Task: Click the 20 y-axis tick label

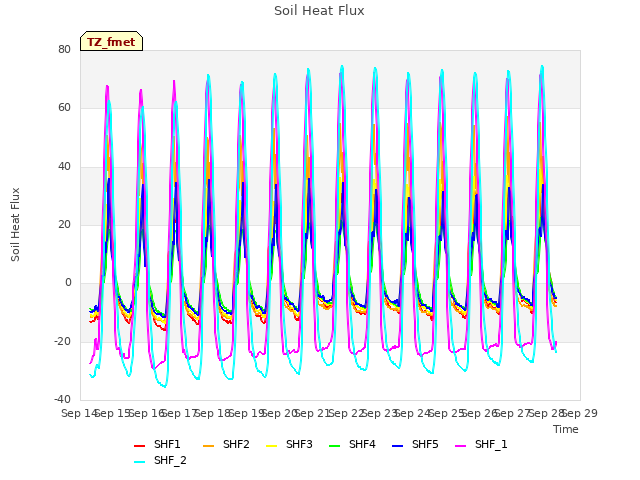Action: (x=64, y=224)
